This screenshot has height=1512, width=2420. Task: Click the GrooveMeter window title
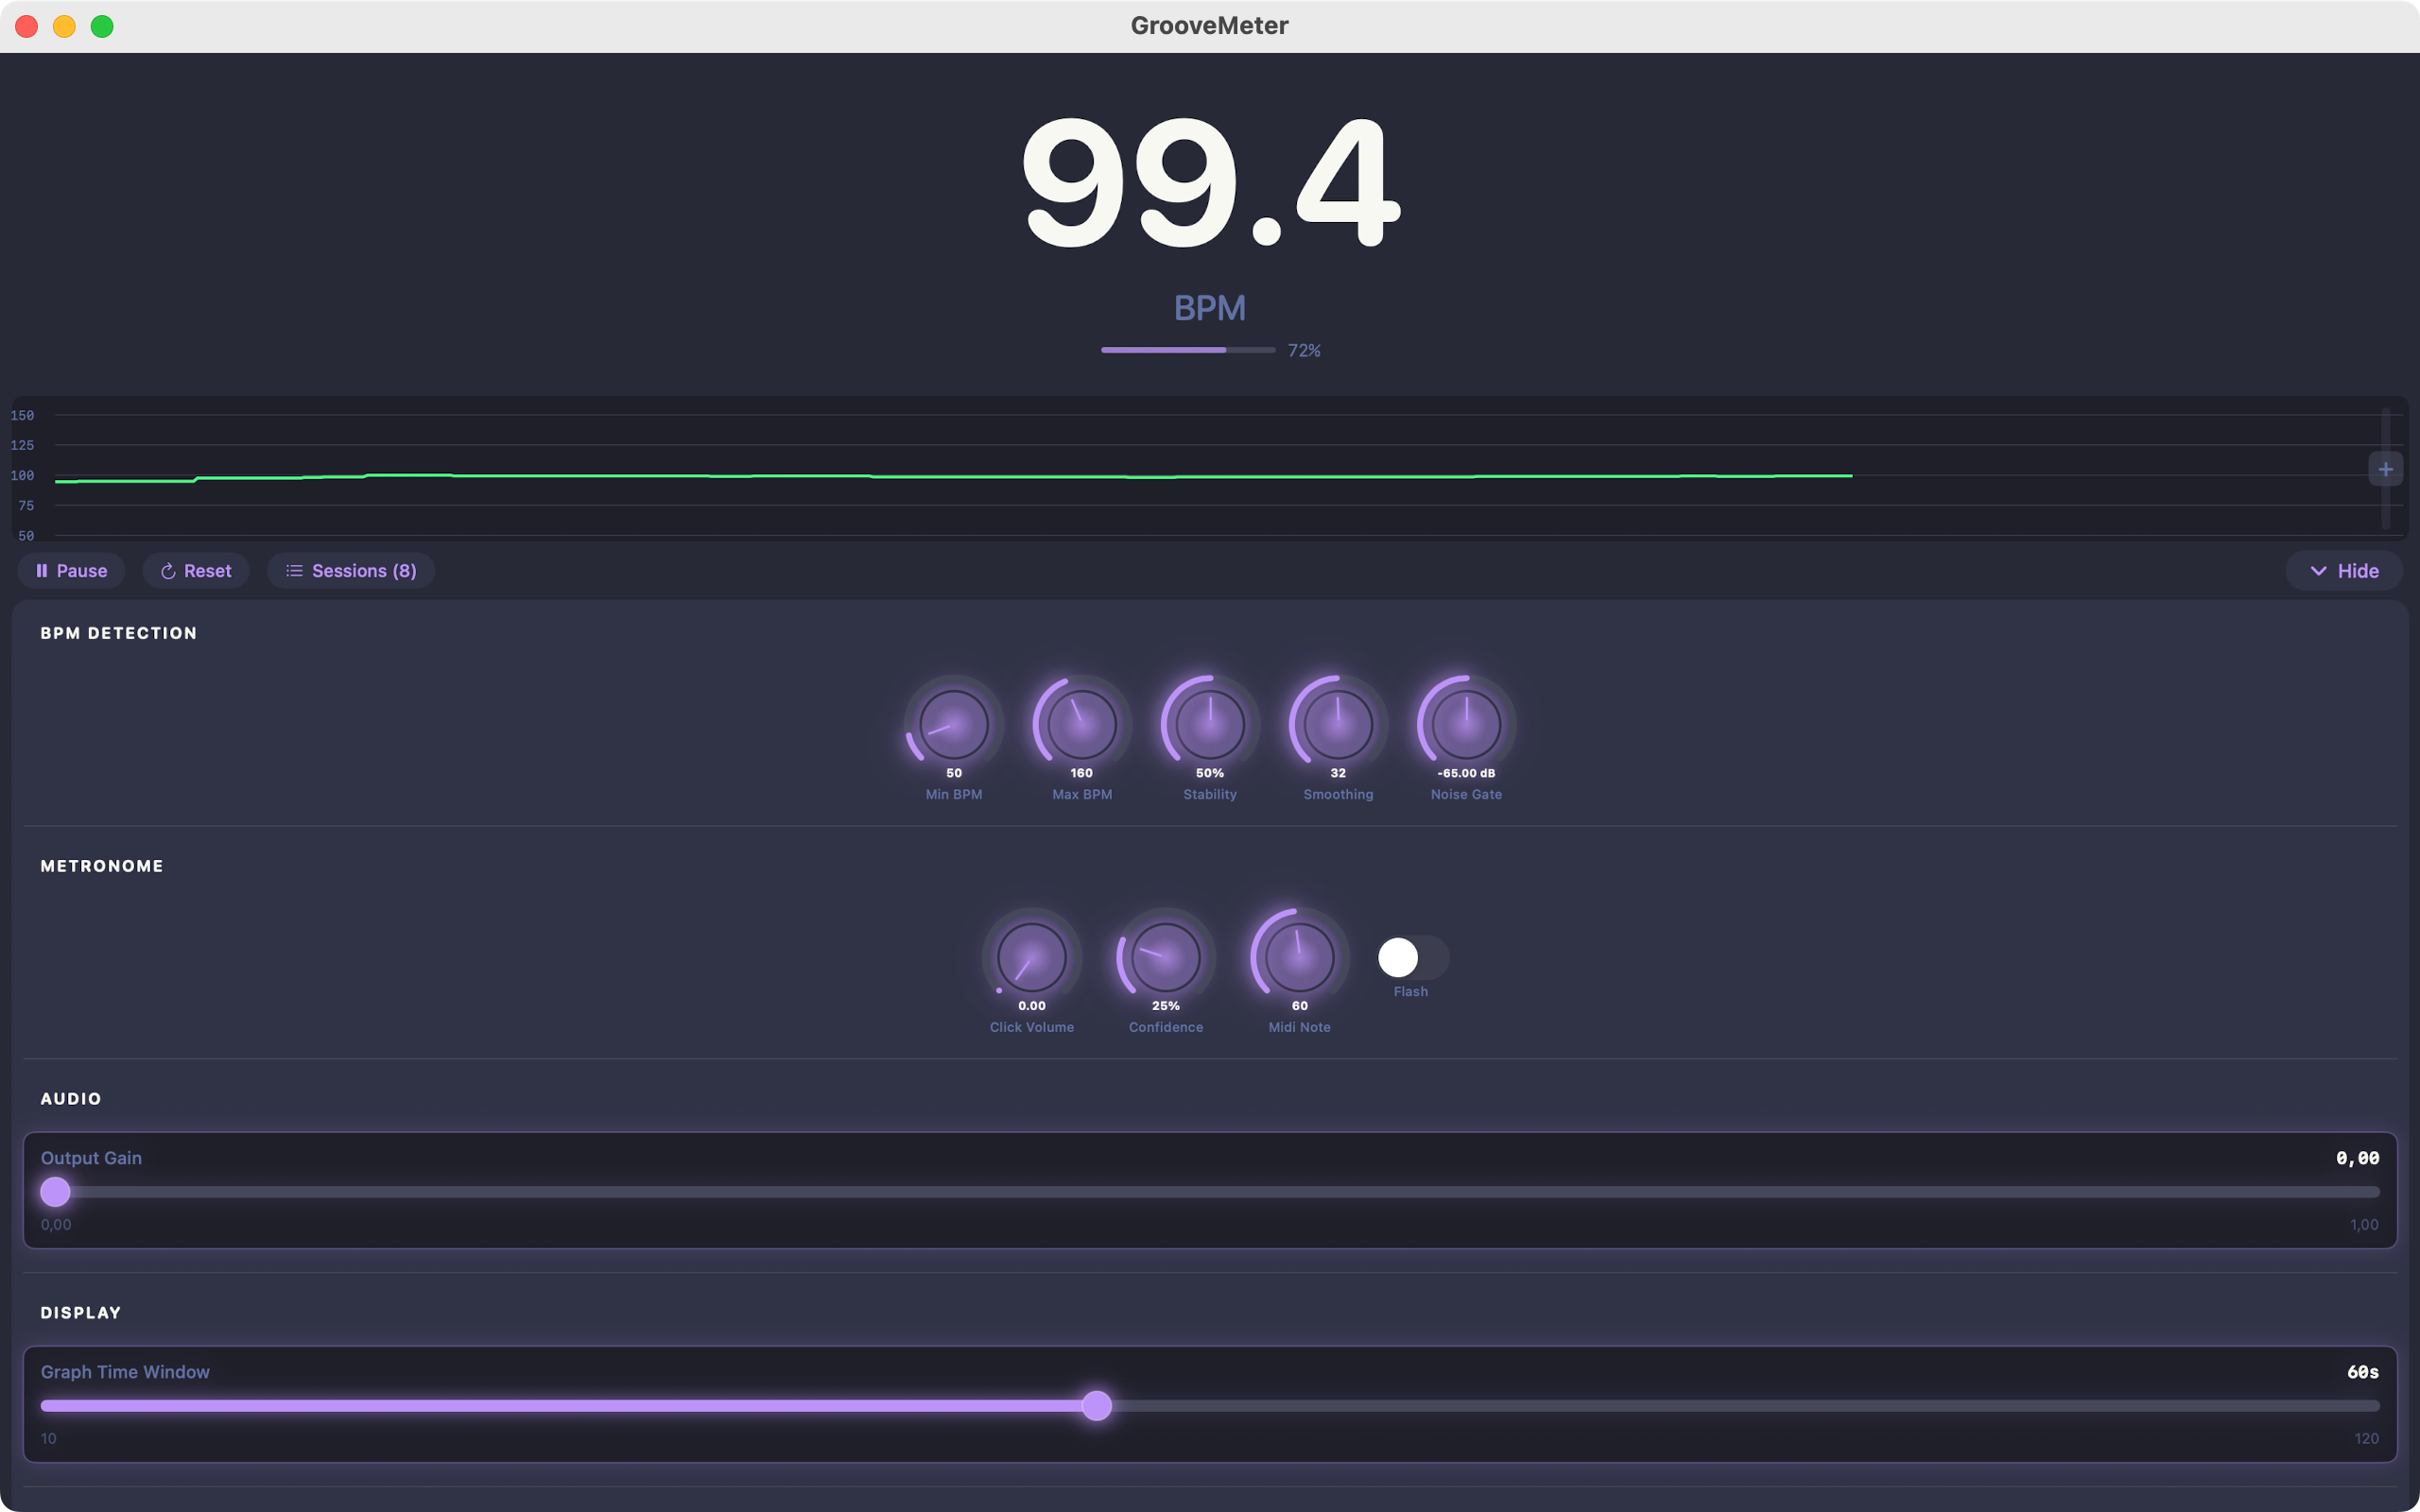(1209, 25)
